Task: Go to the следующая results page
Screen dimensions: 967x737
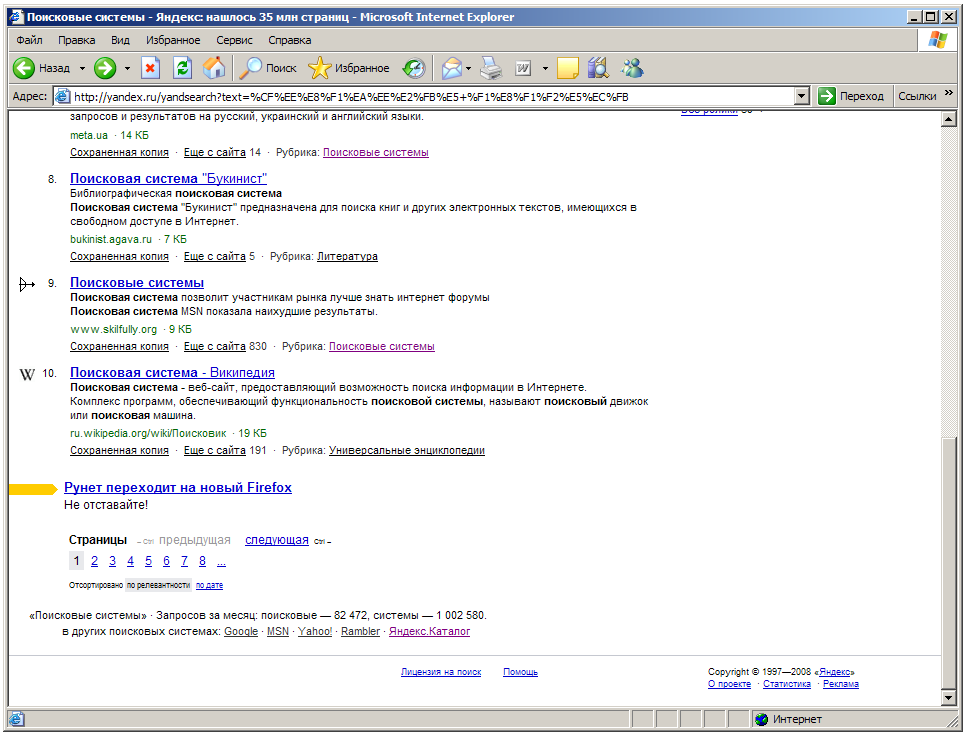Action: click(x=276, y=540)
